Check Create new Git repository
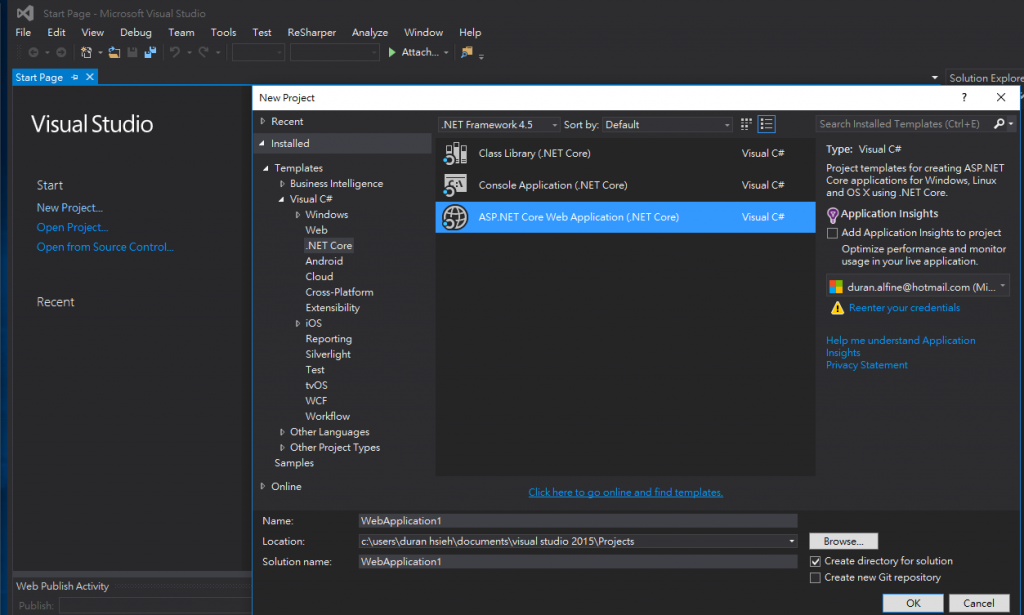This screenshot has width=1024, height=615. 815,578
